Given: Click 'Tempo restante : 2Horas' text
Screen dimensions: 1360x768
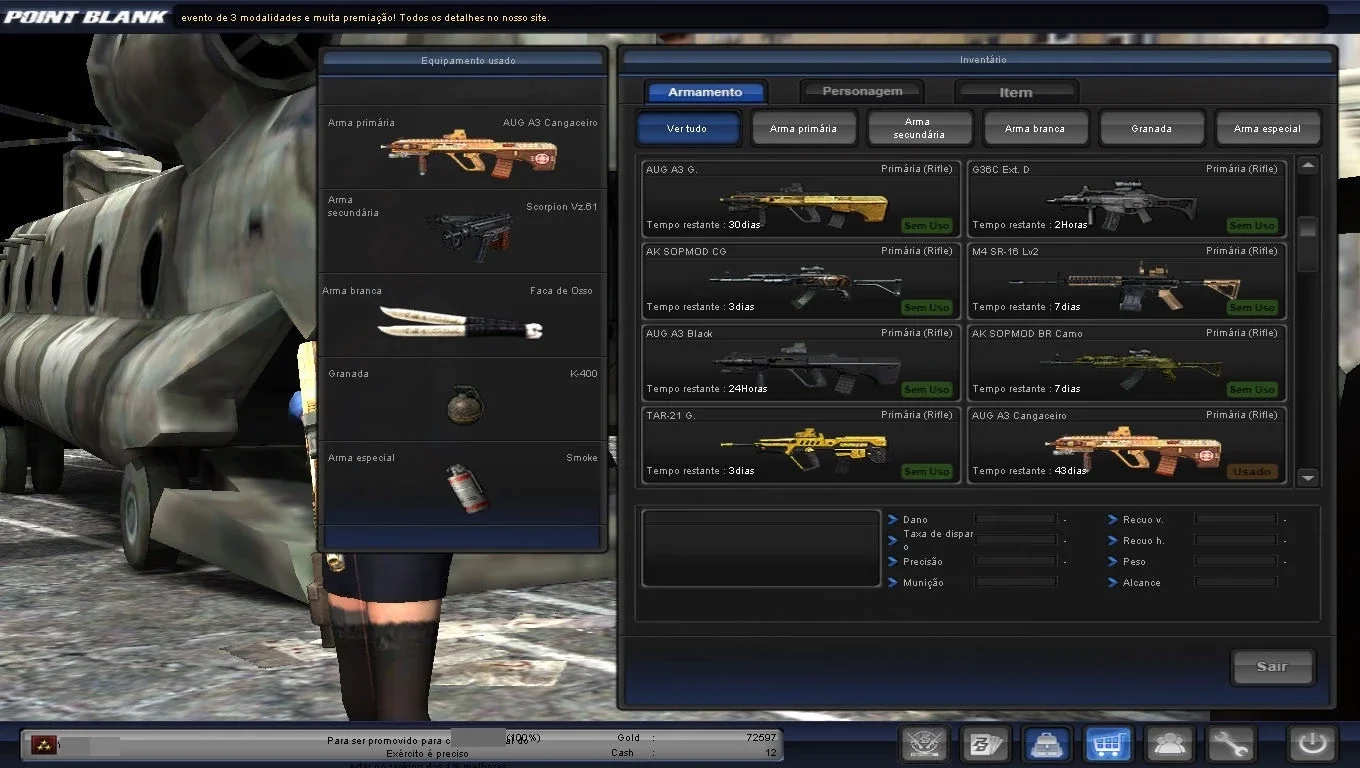Looking at the screenshot, I should (1030, 225).
